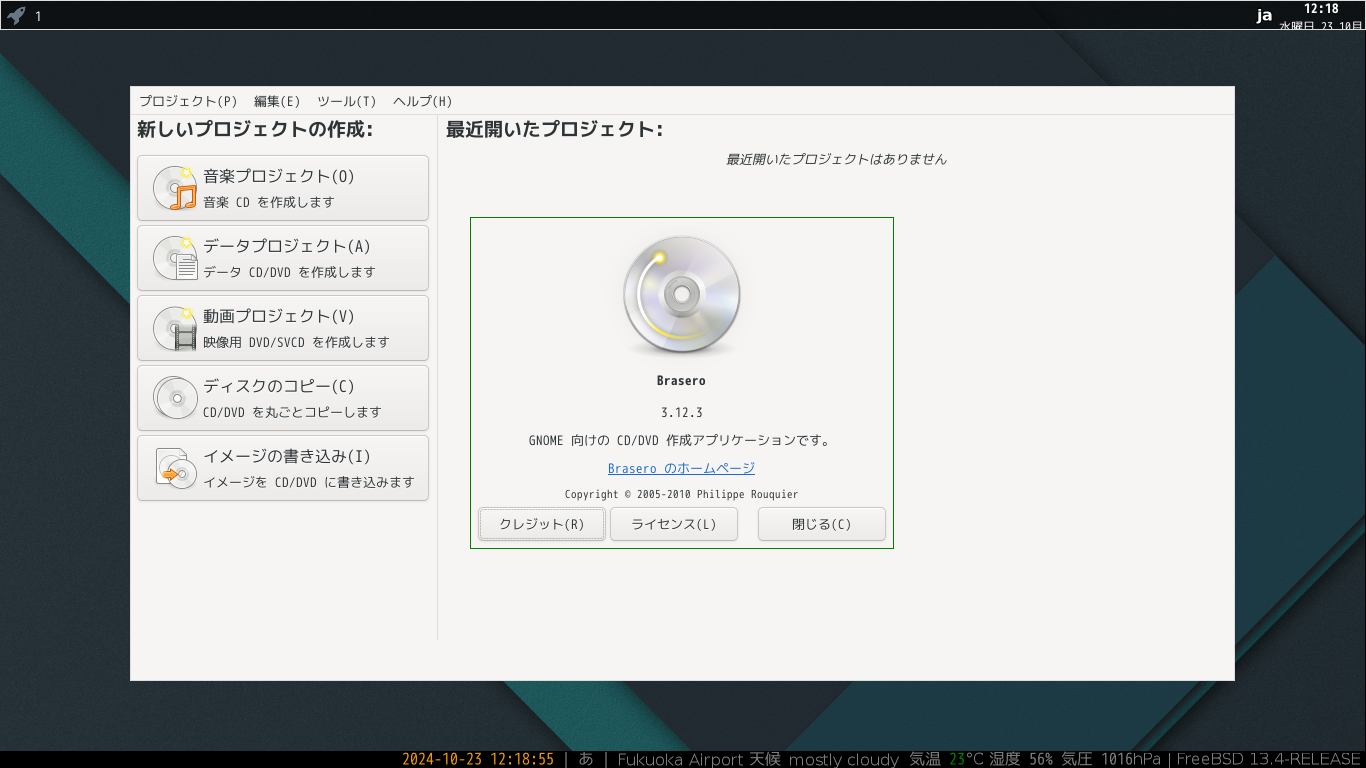Click the "最近開いたプロジェクト:" heading

[x=554, y=129]
